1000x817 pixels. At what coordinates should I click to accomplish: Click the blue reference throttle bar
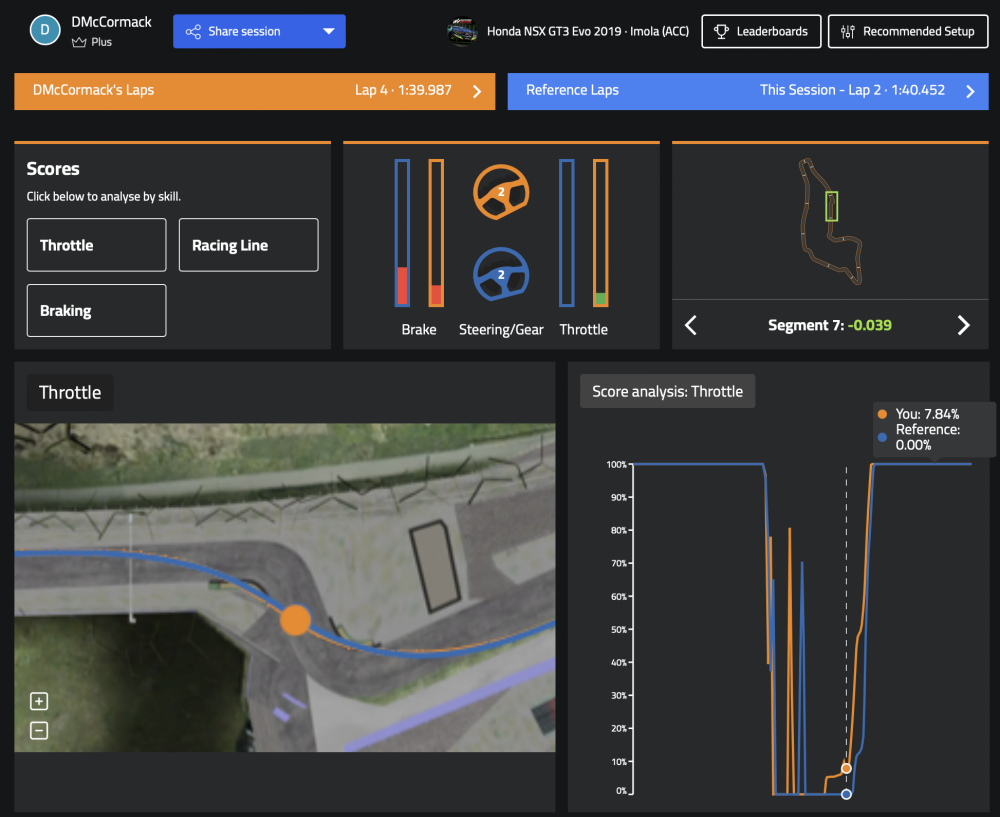[x=567, y=233]
